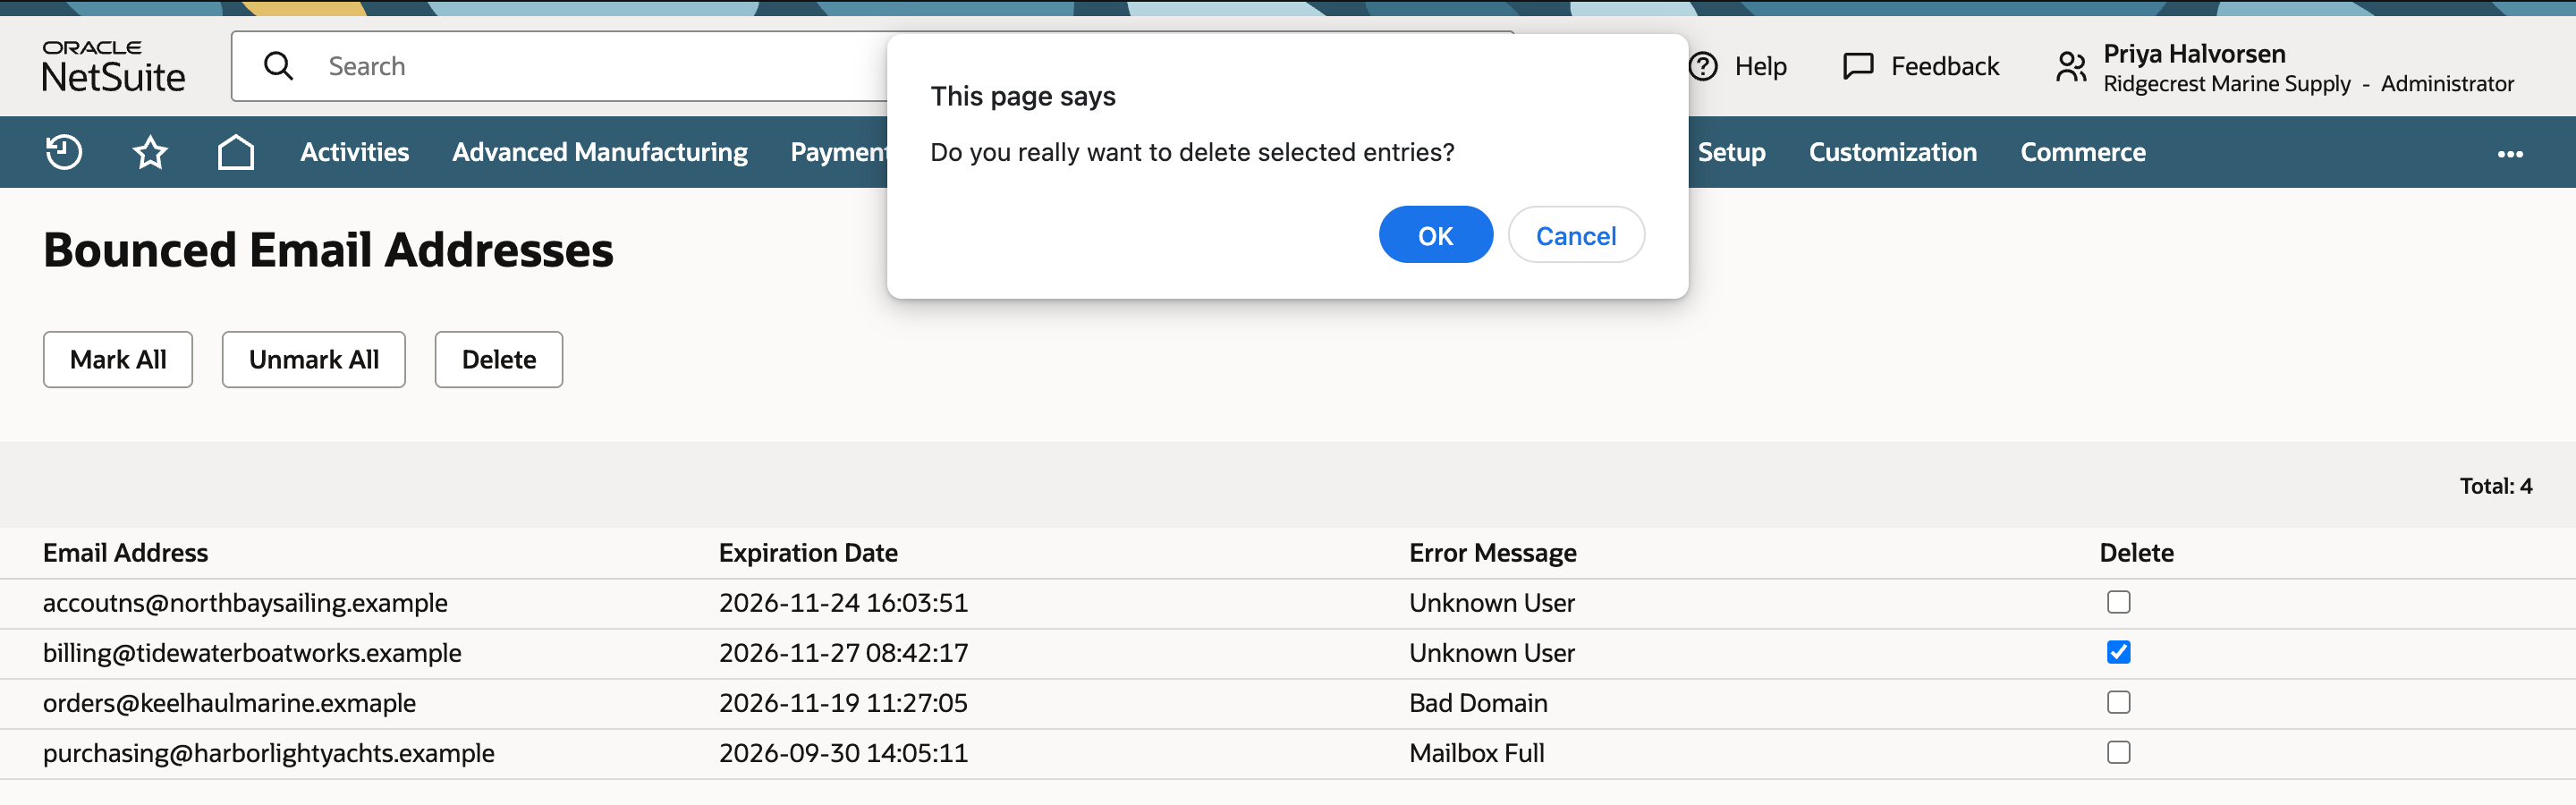Open the Activities menu
This screenshot has width=2576, height=805.
[x=354, y=152]
